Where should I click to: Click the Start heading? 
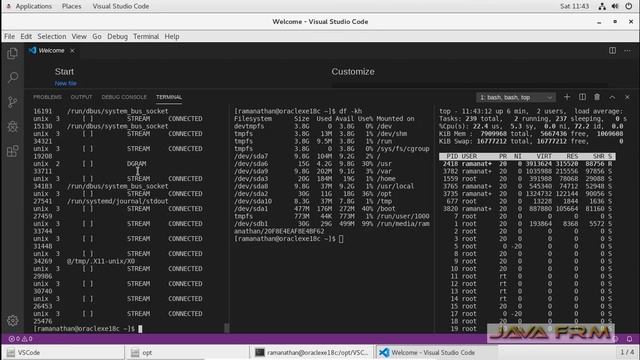64,71
